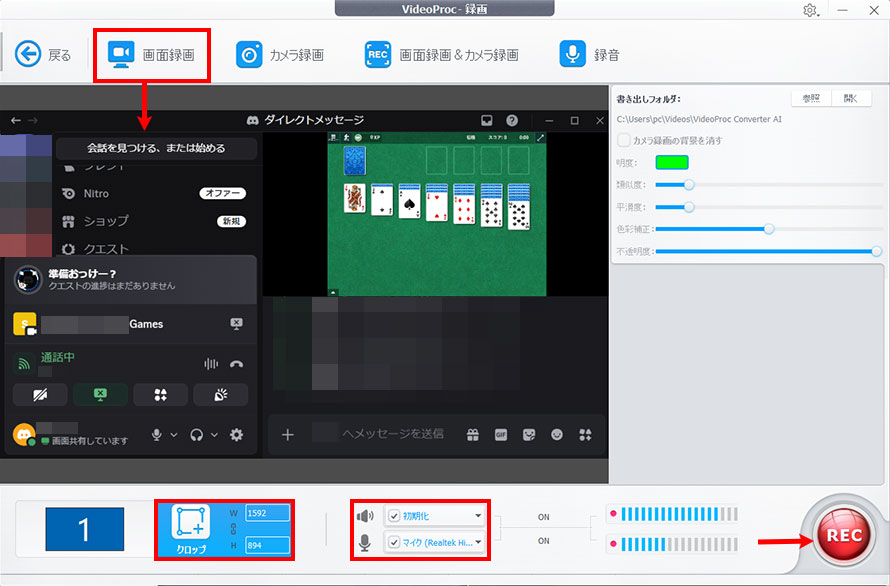Switch to カメラ録画 camera recording
This screenshot has height=586, width=890.
tap(280, 55)
